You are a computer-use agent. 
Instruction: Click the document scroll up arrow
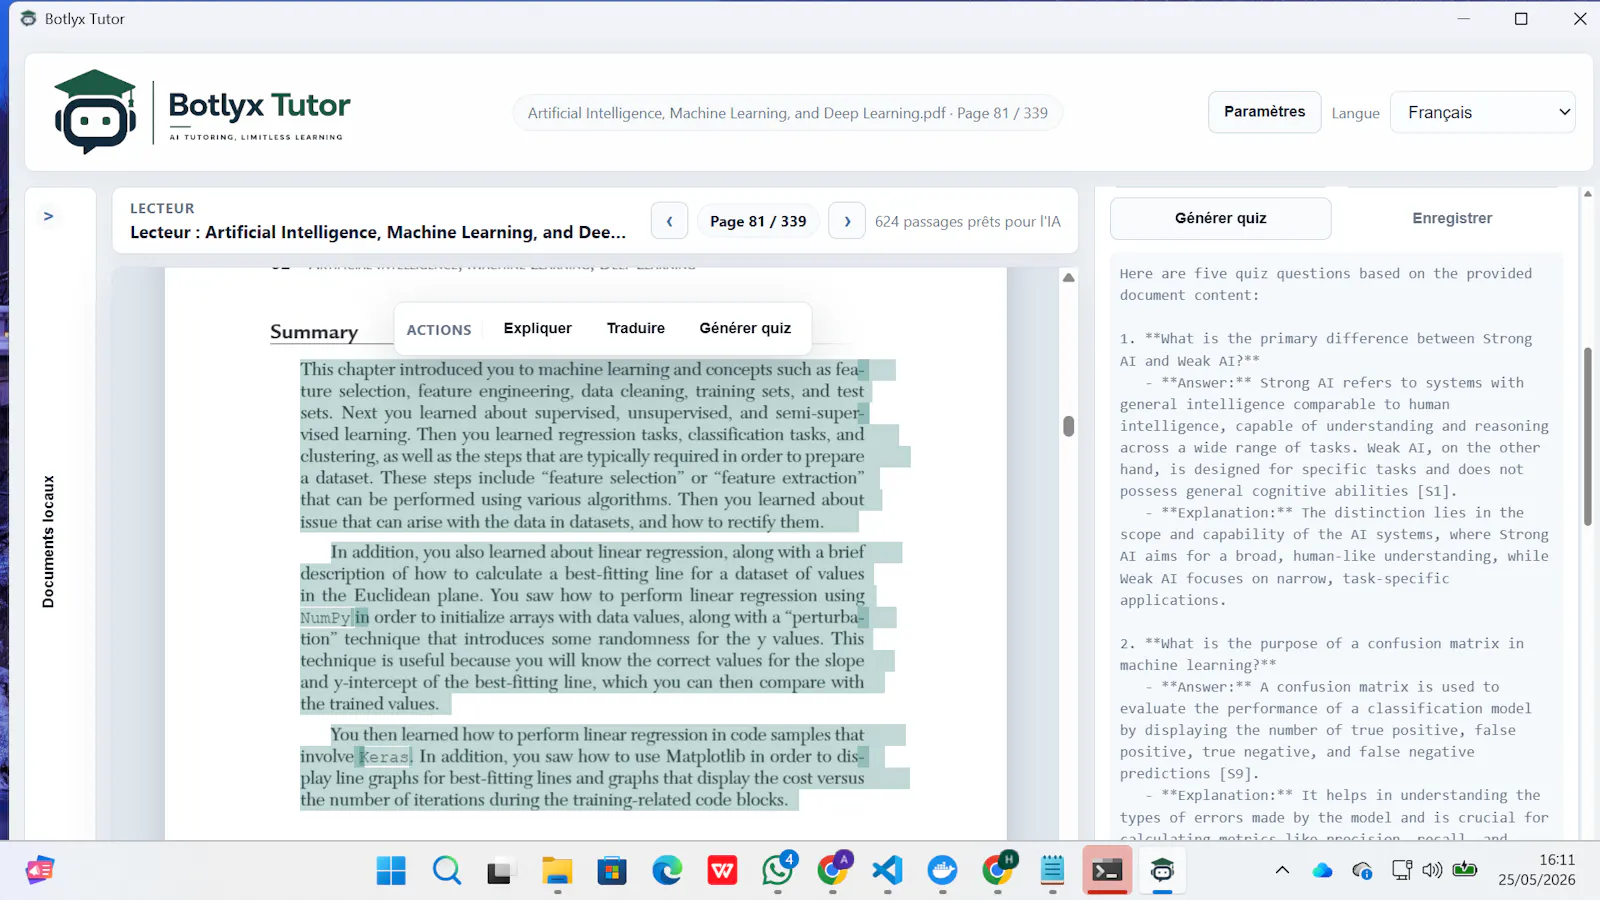1068,278
